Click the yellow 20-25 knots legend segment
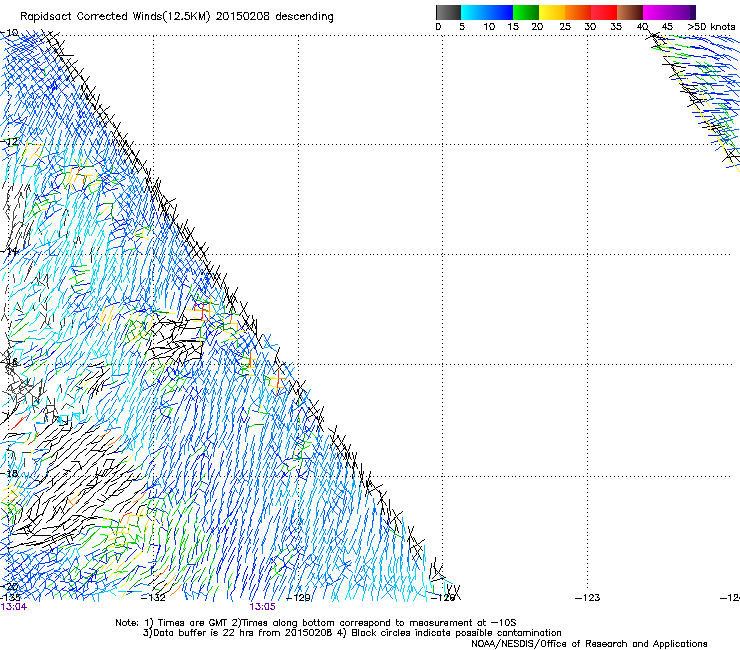The image size is (740, 650). click(x=552, y=12)
